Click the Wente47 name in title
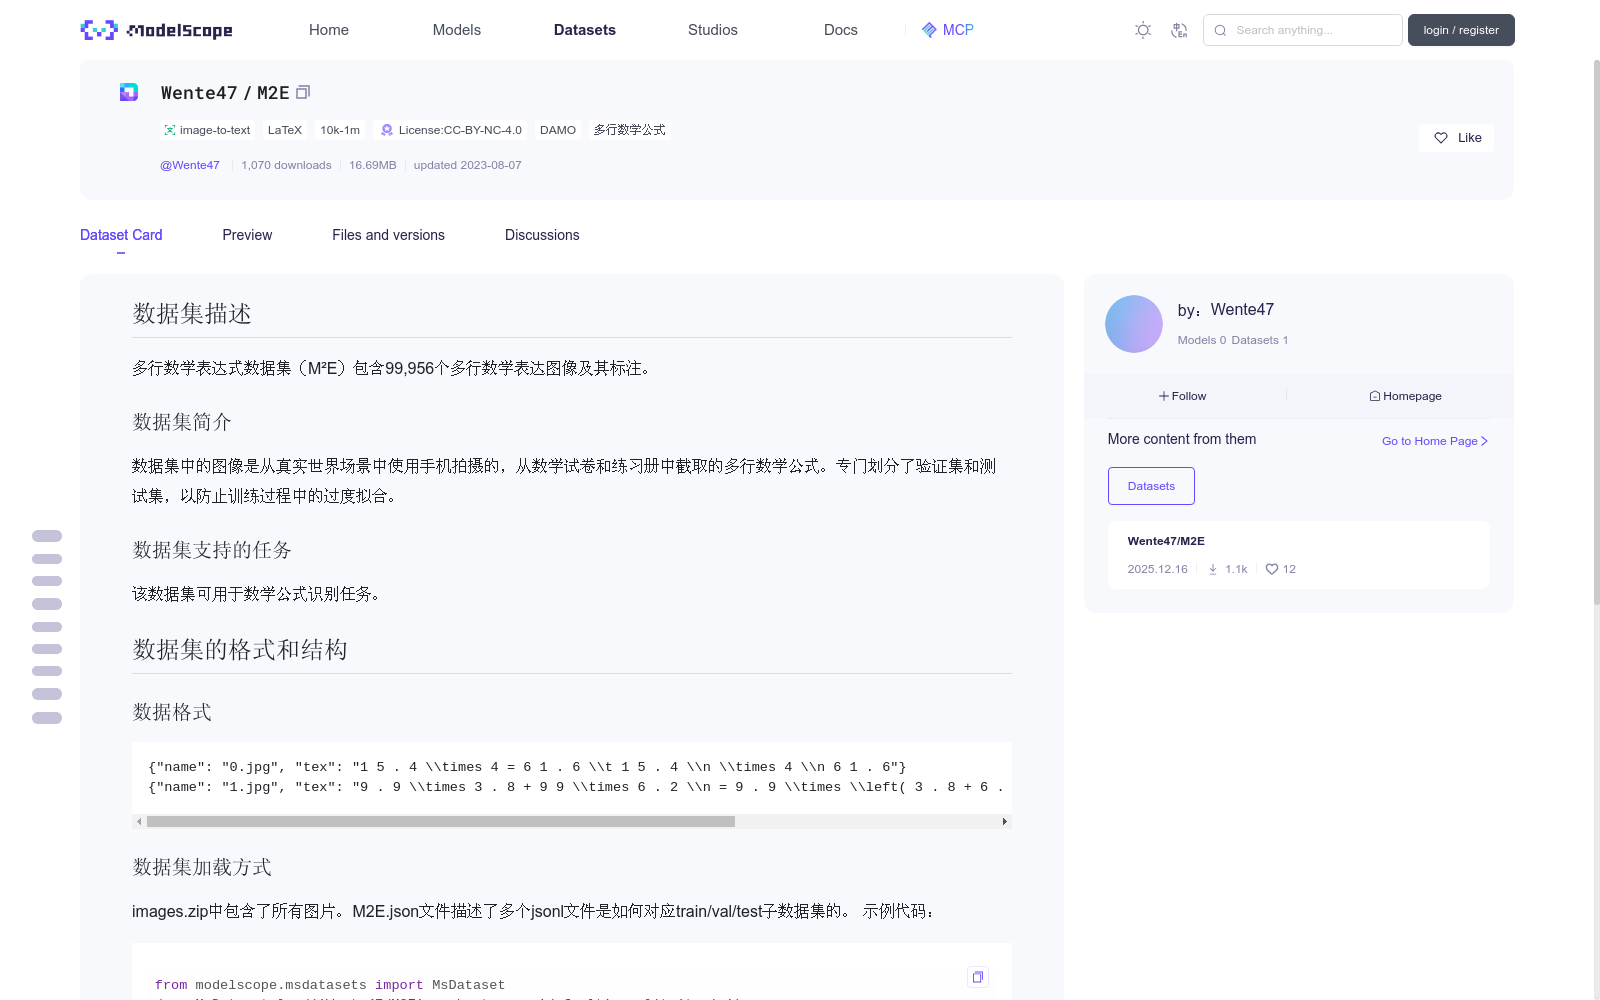Viewport: 1600px width, 1000px height. (x=199, y=93)
